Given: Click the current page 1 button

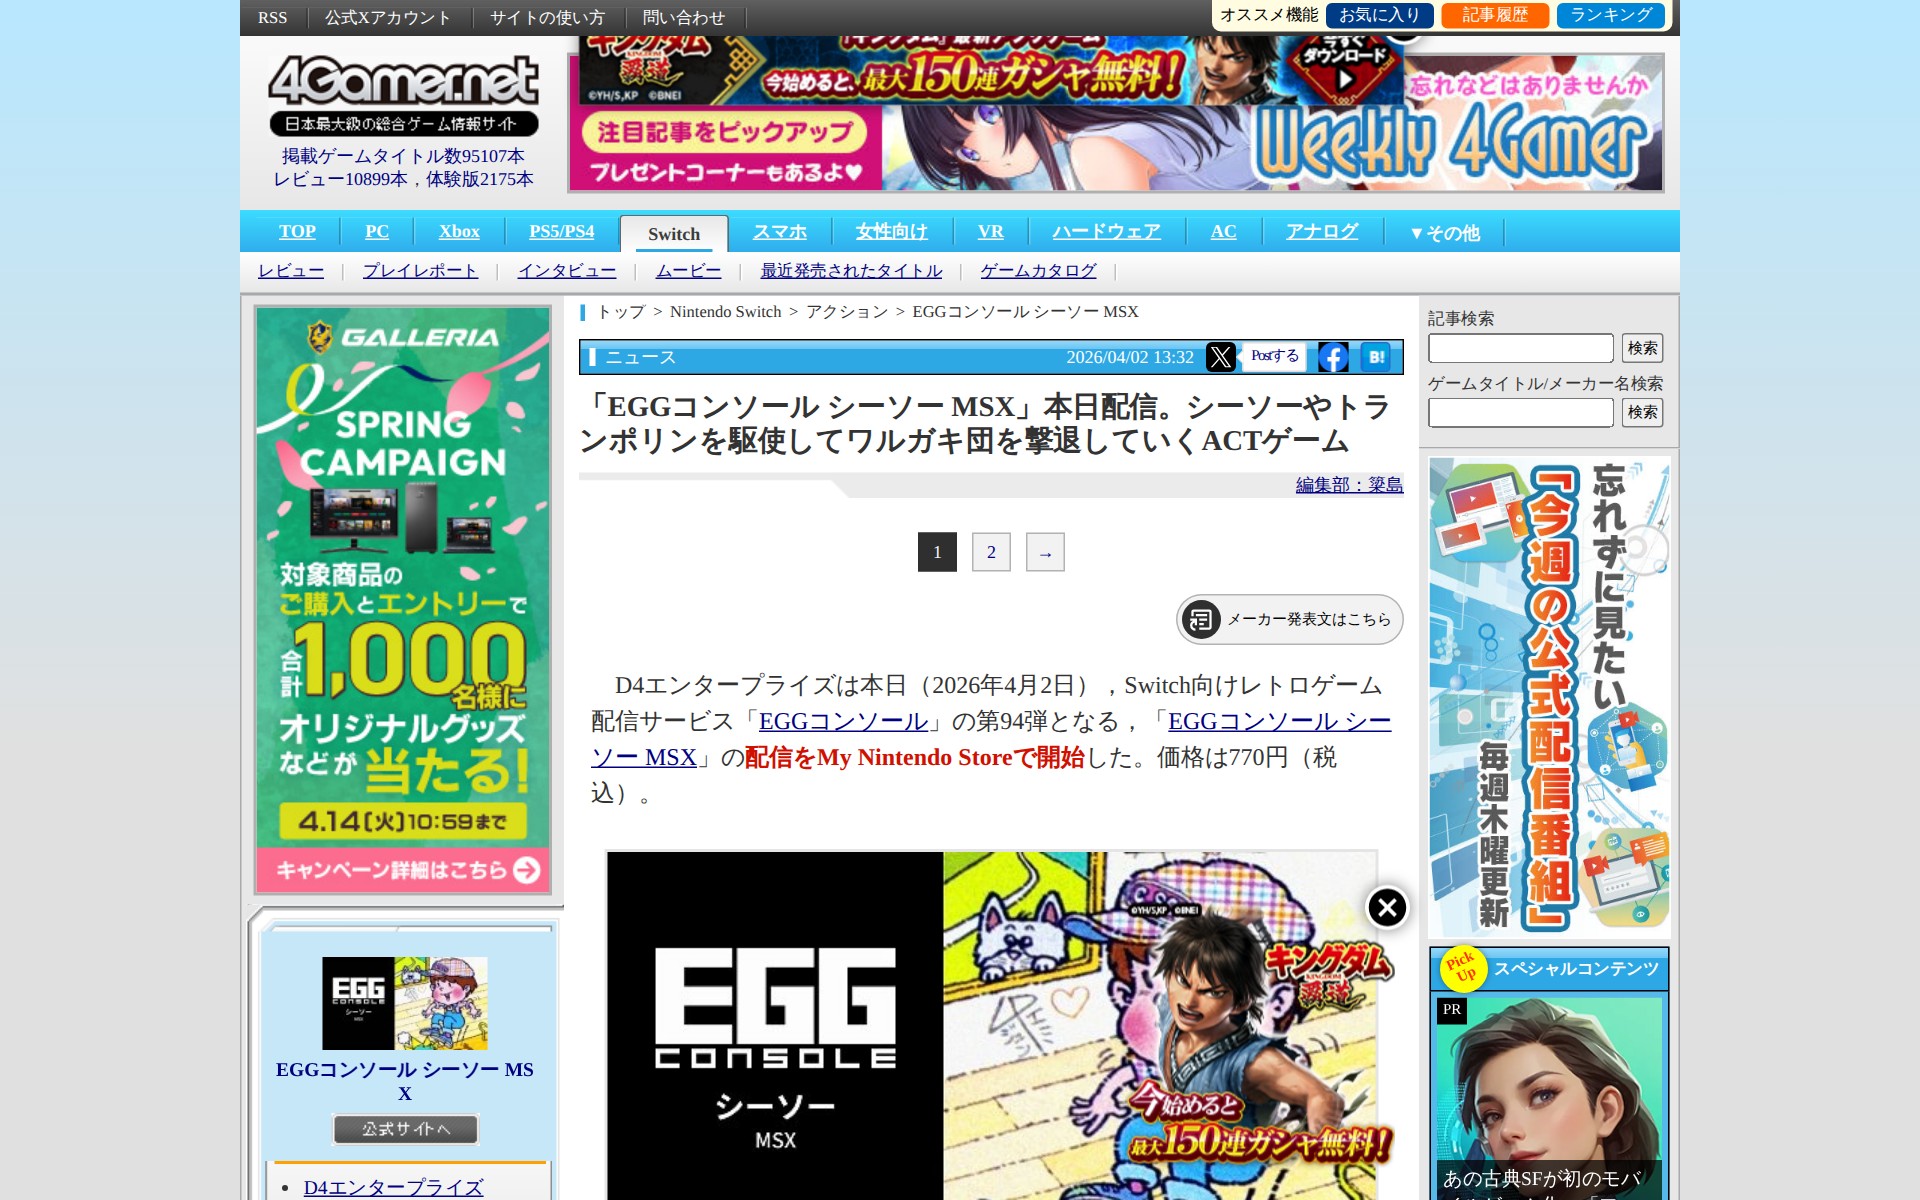Looking at the screenshot, I should pyautogui.click(x=937, y=552).
